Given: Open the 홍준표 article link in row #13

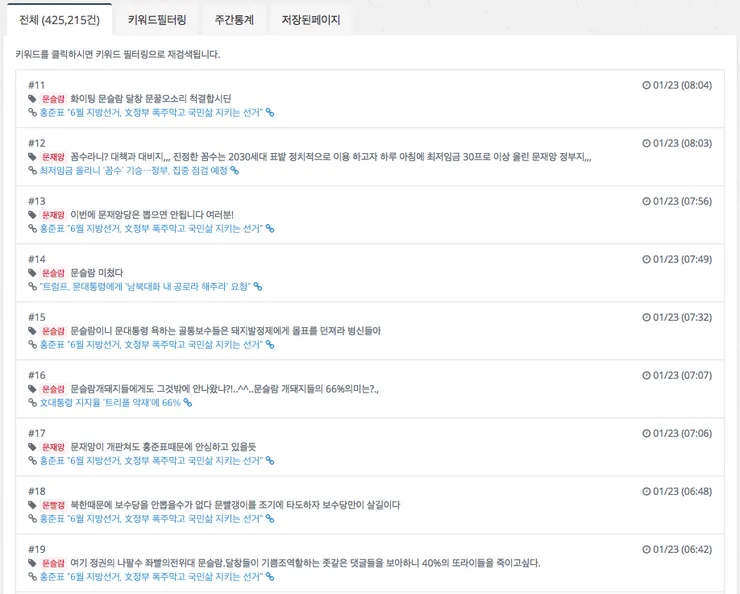Looking at the screenshot, I should point(151,228).
